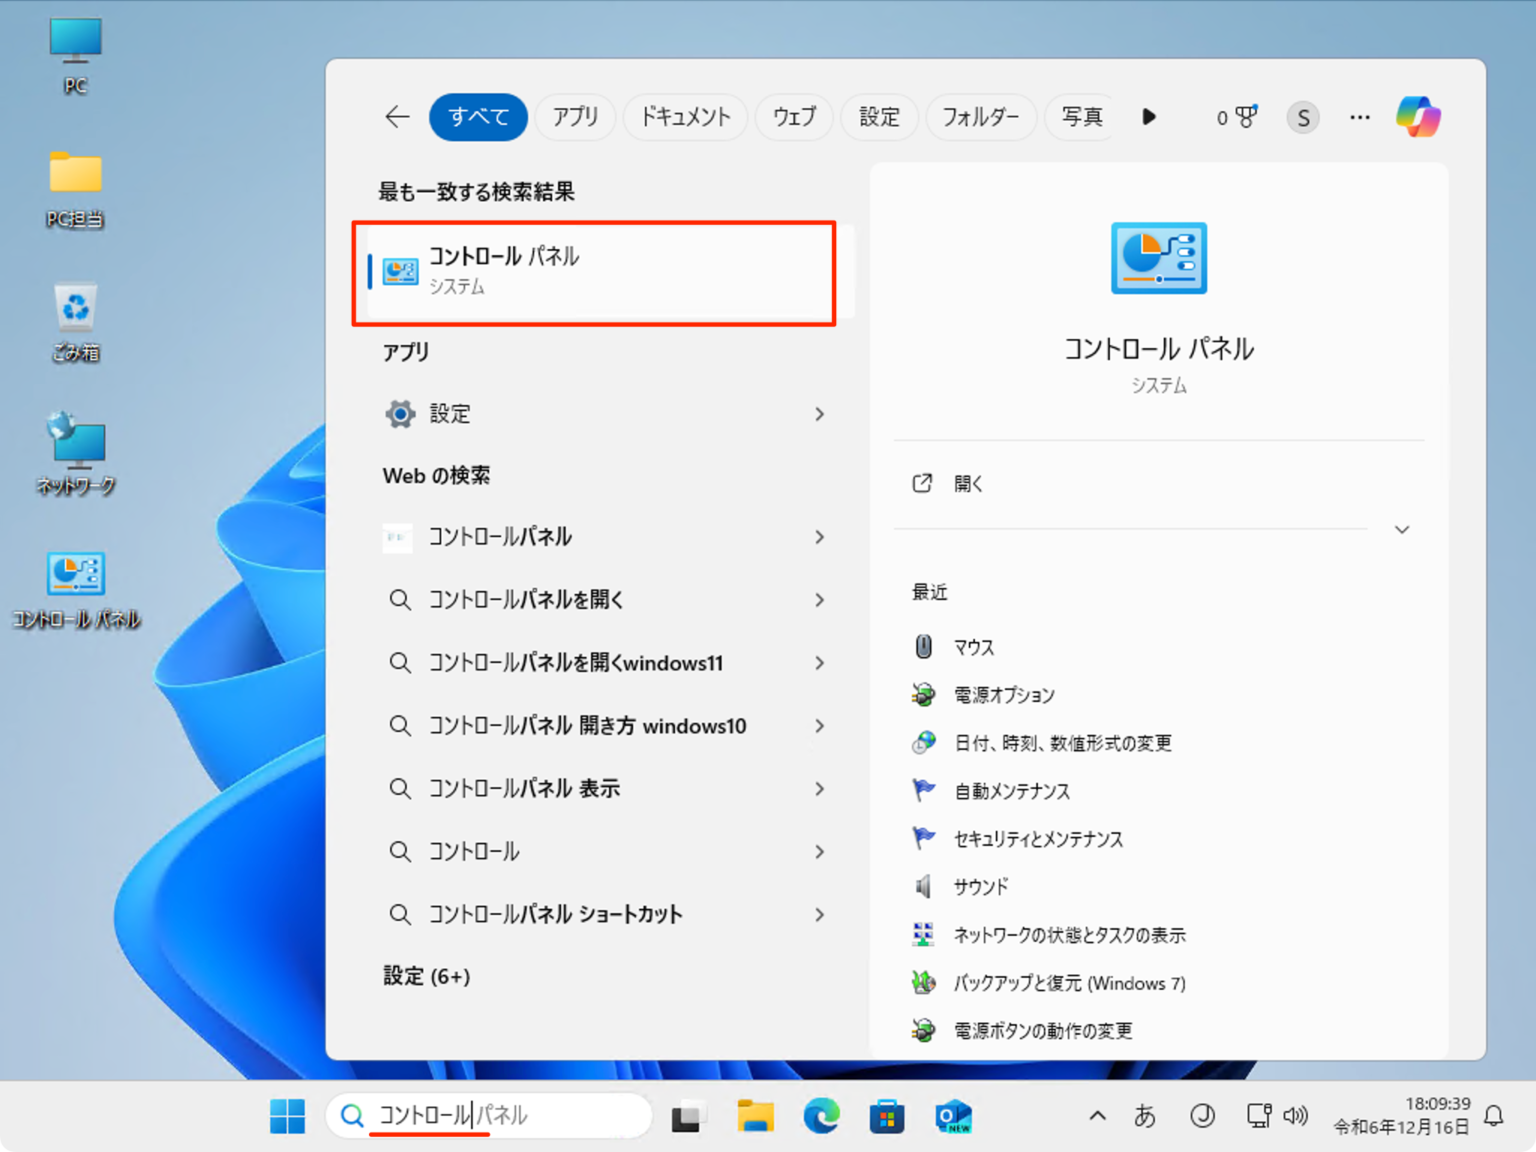Open File Explorer from the taskbar
This screenshot has width=1536, height=1152.
tap(755, 1116)
